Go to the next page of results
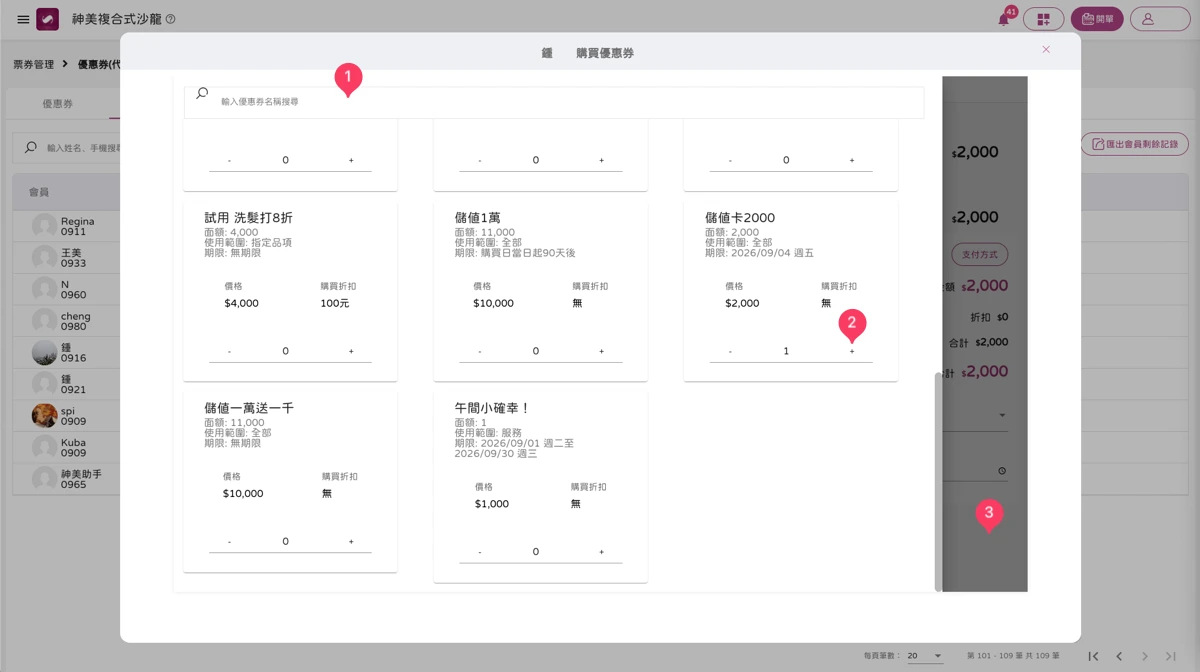 (x=1145, y=656)
